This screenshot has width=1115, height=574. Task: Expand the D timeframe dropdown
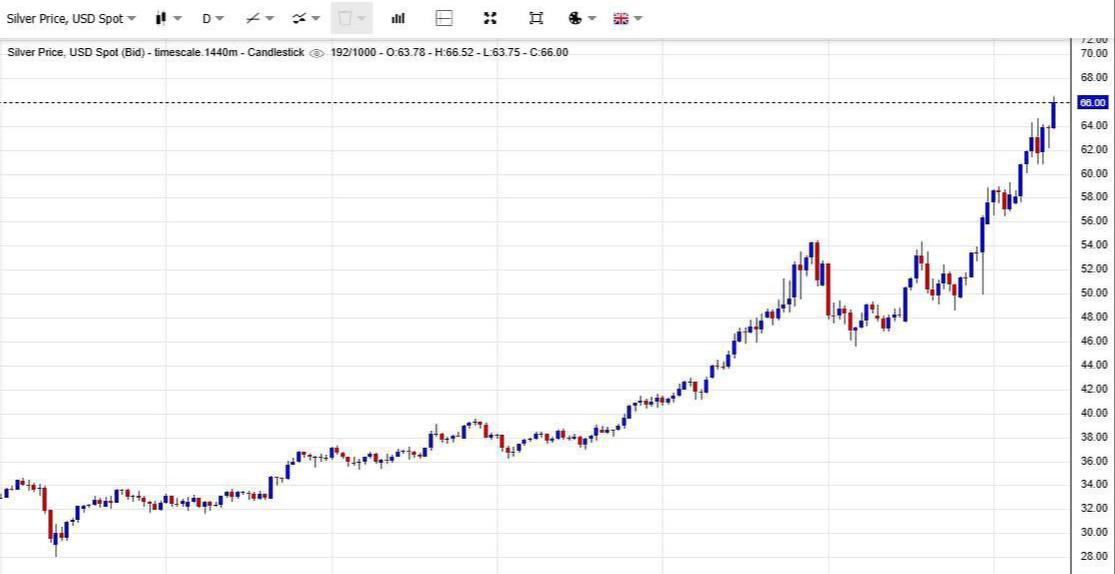(x=212, y=18)
